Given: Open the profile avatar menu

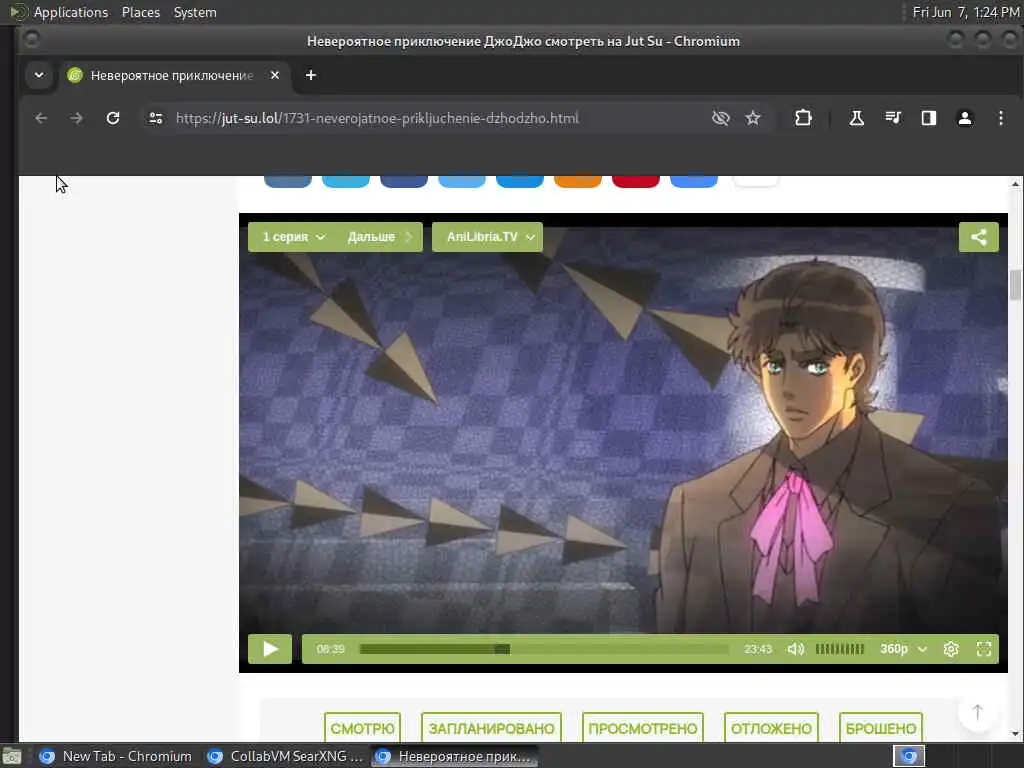Looking at the screenshot, I should [965, 118].
